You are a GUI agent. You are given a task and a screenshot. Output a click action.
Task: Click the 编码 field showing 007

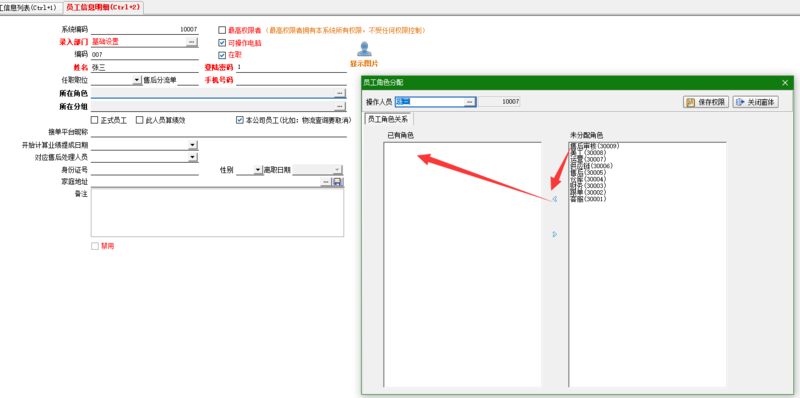click(x=144, y=55)
